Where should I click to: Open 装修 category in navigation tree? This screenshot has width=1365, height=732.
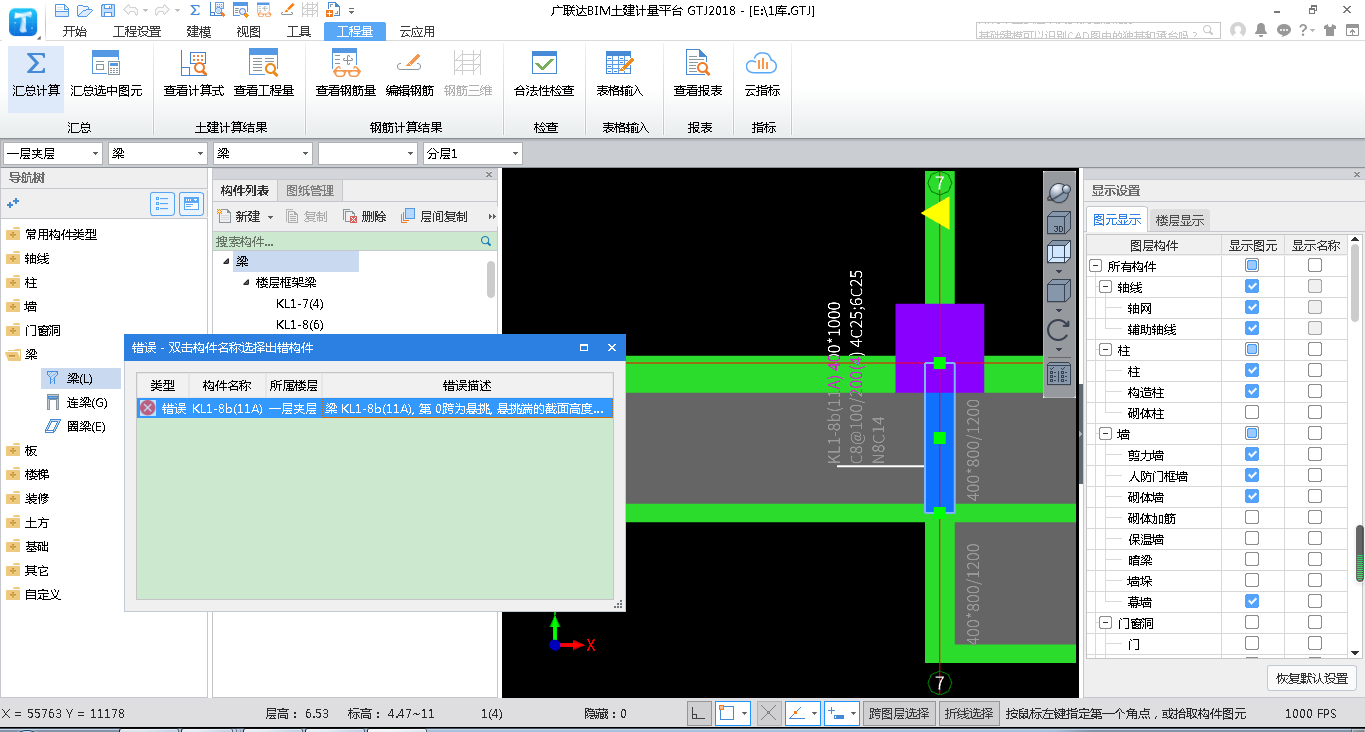click(x=37, y=498)
